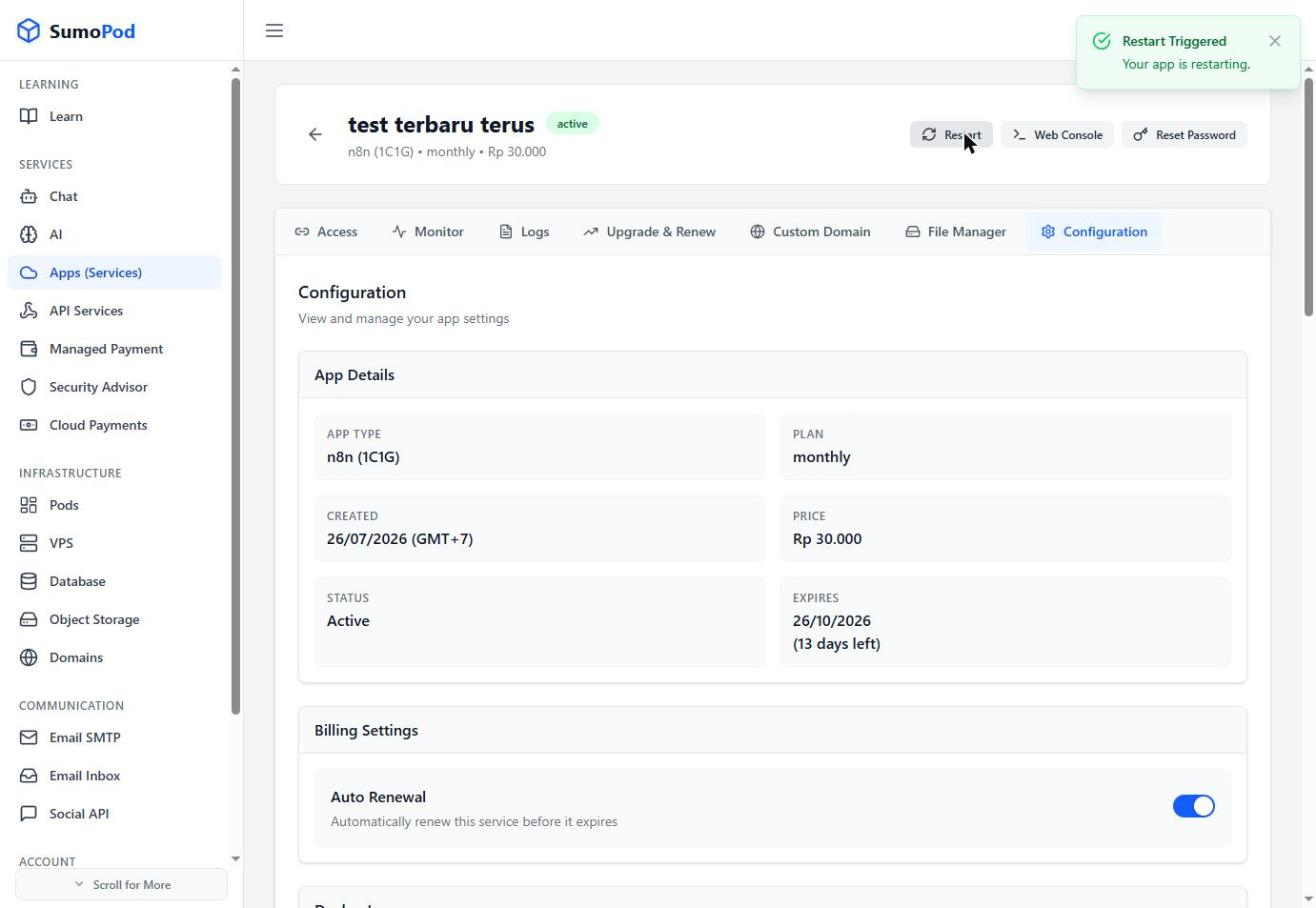Open Apps (Services) in the sidebar

click(x=114, y=272)
